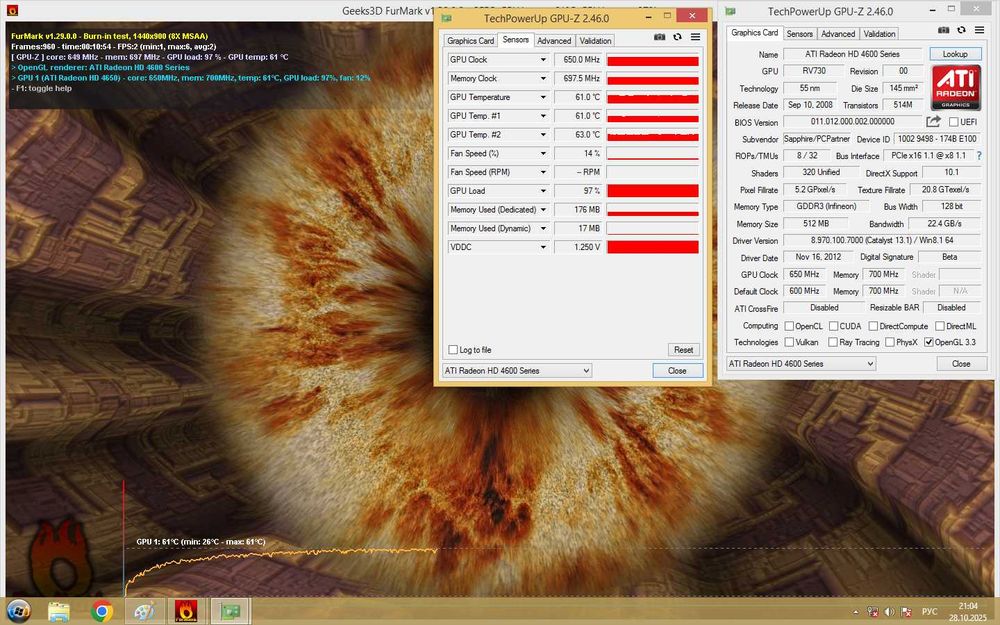Toggle Ray Tracing checkbox
The height and width of the screenshot is (625, 1000).
point(833,342)
